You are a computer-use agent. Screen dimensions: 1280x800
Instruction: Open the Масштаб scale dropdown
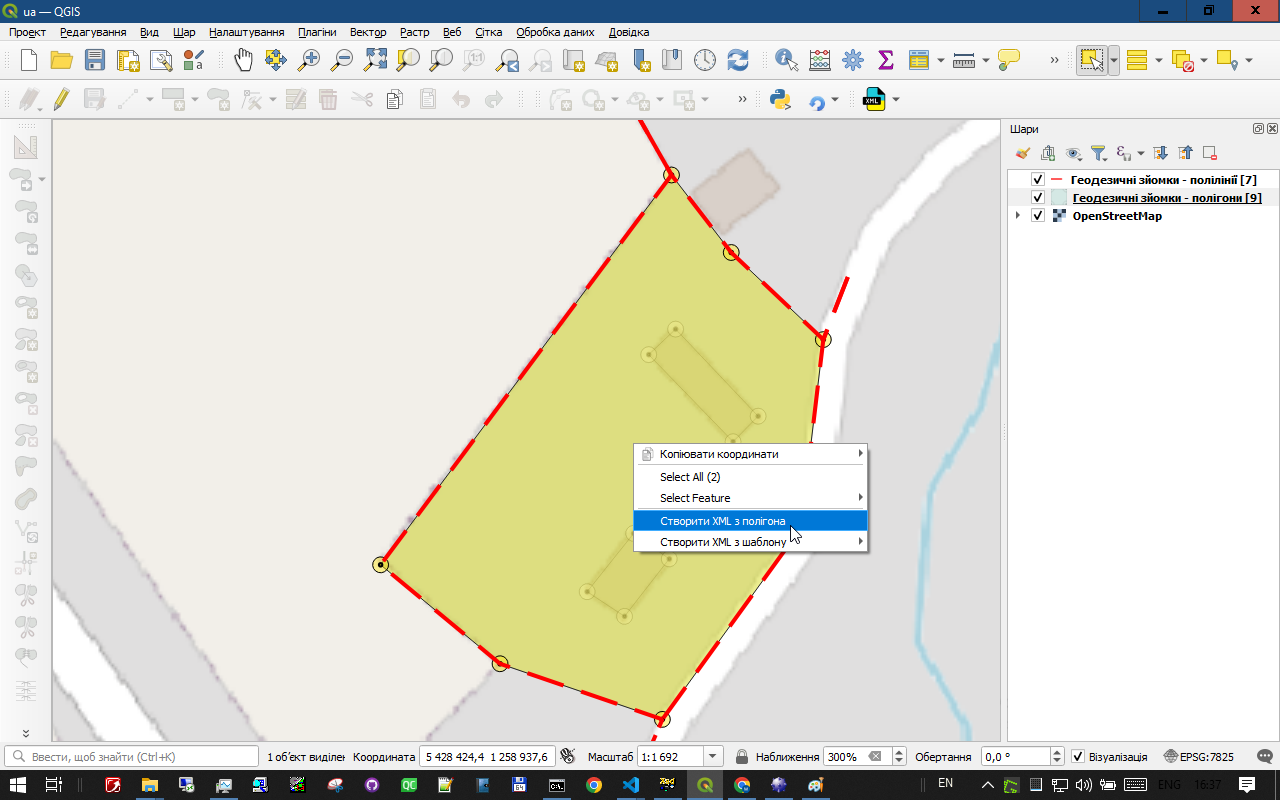pyautogui.click(x=713, y=757)
